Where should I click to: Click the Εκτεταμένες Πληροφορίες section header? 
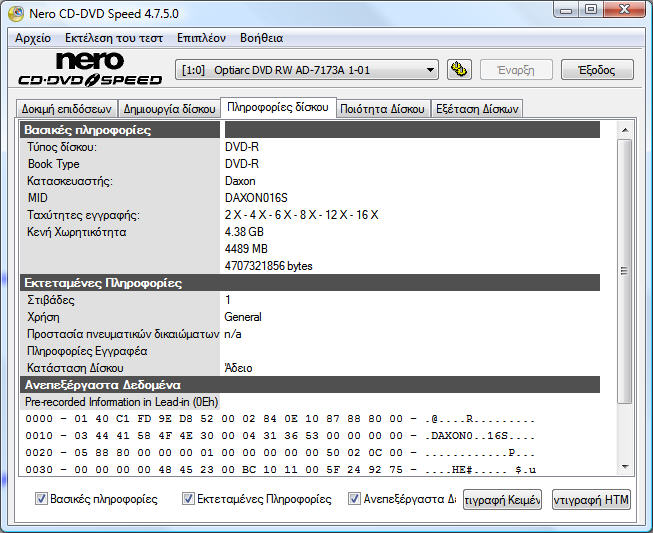coord(310,283)
